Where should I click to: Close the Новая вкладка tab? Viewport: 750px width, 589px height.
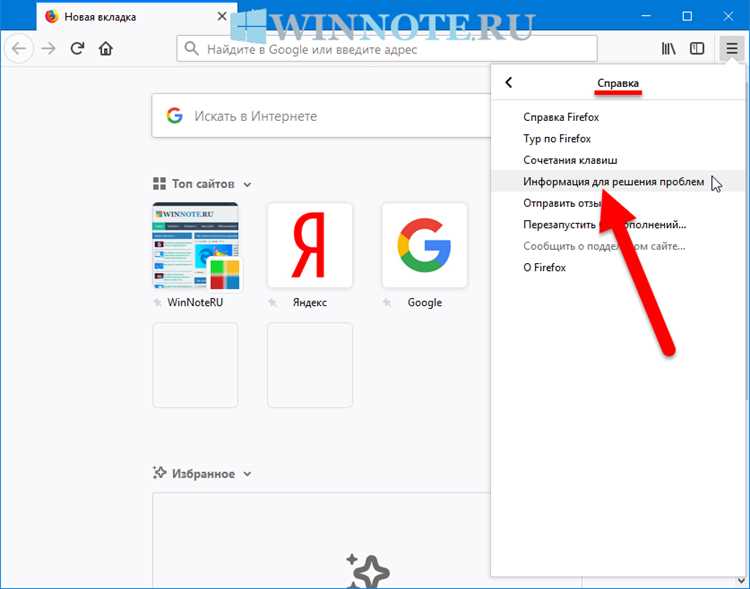coord(222,17)
